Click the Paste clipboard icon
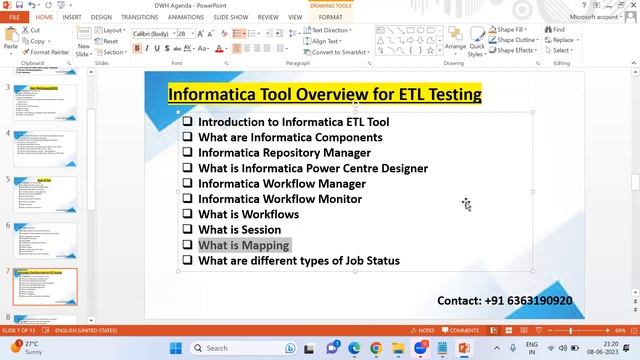 point(11,35)
